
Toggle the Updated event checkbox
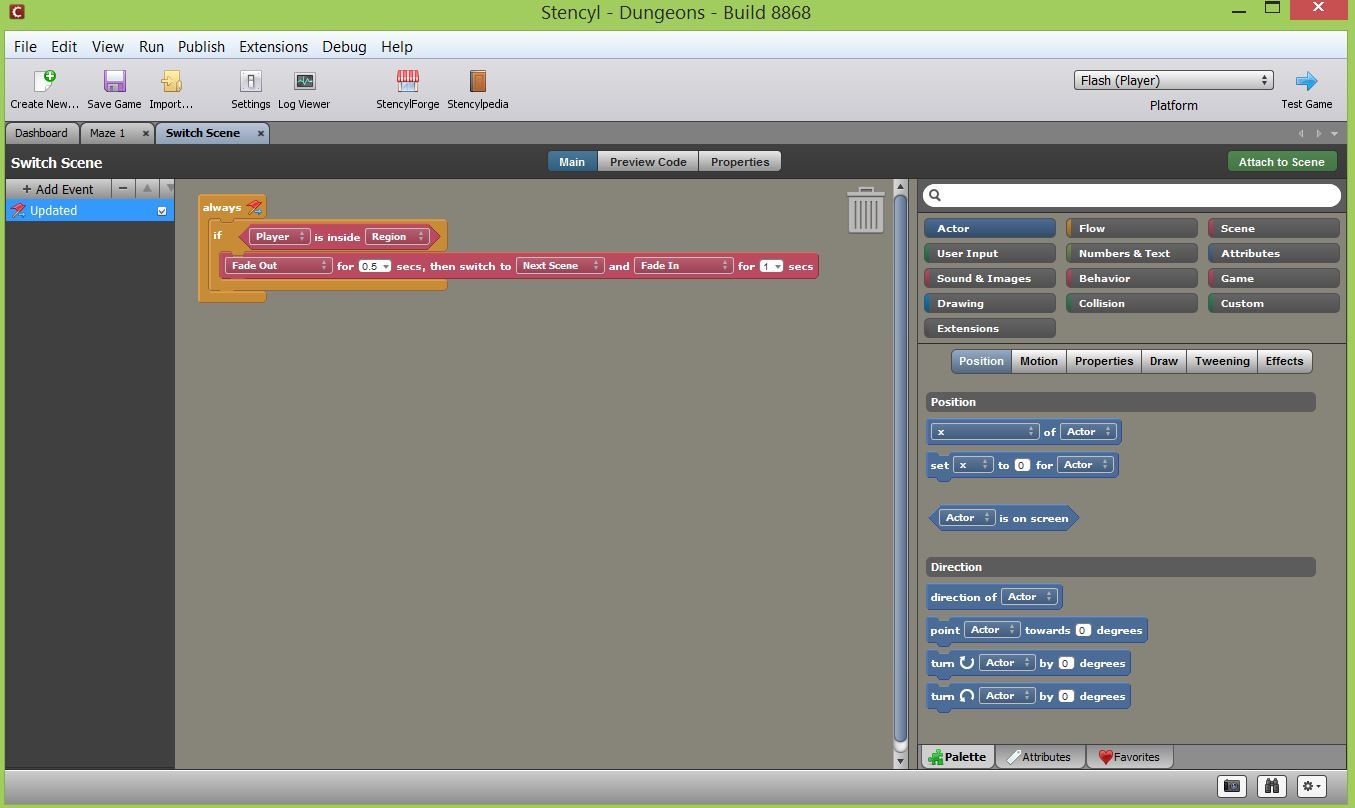click(x=162, y=211)
